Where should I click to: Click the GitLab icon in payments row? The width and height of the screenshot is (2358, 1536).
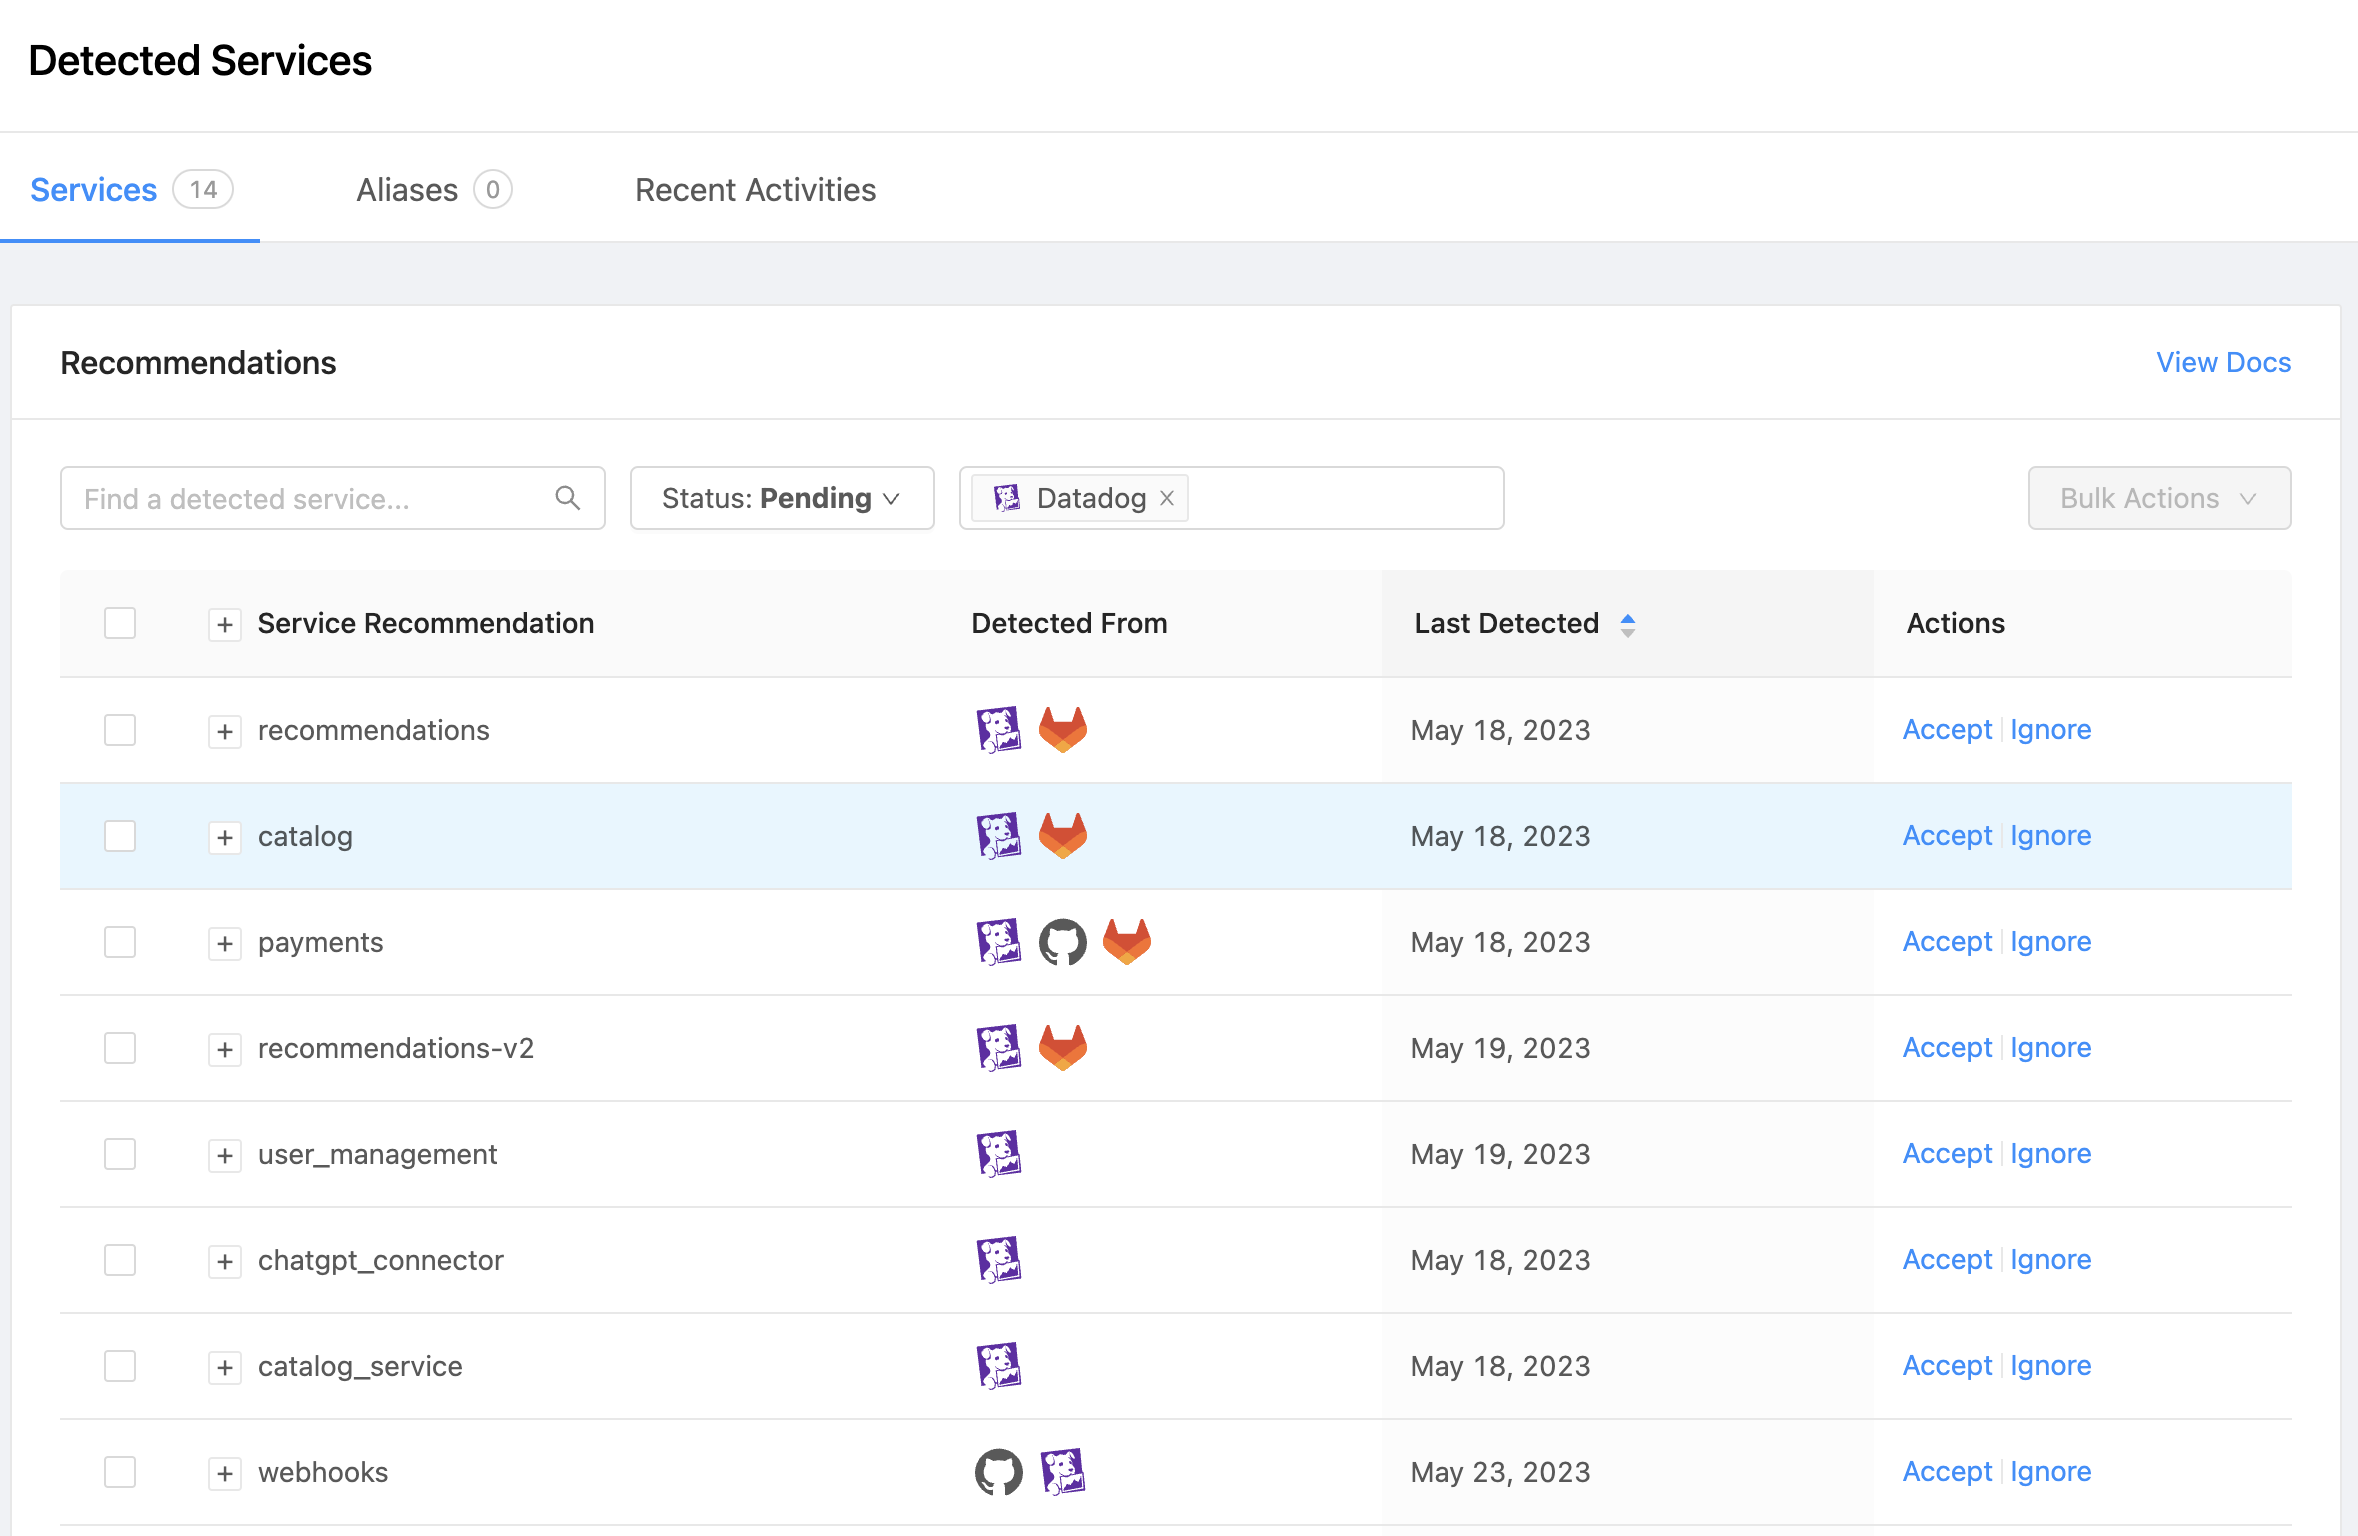1126,942
